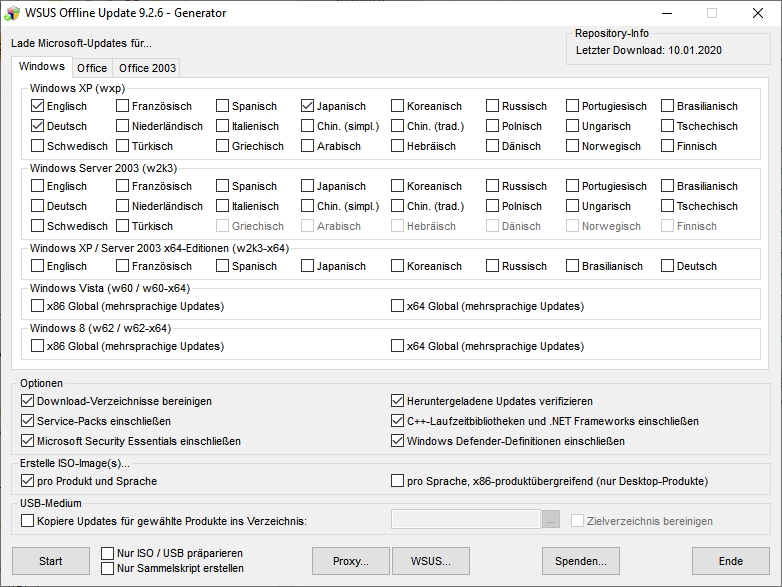This screenshot has width=782, height=587.
Task: Minimize the WSUS Offline Update window
Action: point(667,13)
